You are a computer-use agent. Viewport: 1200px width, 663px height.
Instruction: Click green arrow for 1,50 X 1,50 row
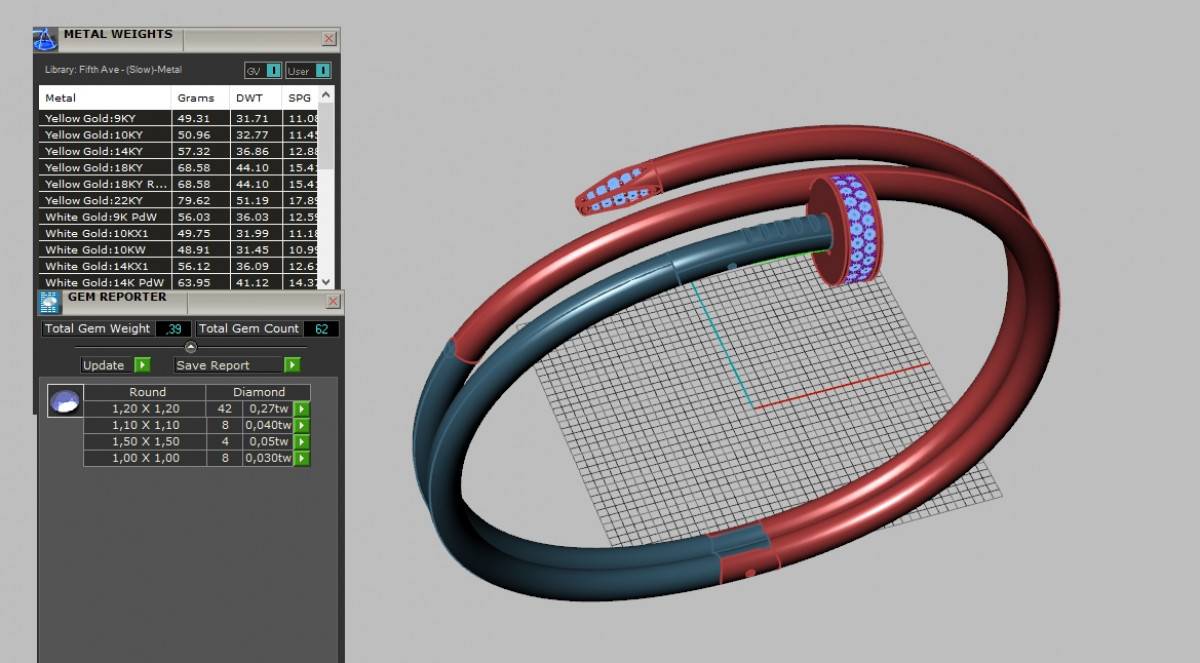pos(301,442)
